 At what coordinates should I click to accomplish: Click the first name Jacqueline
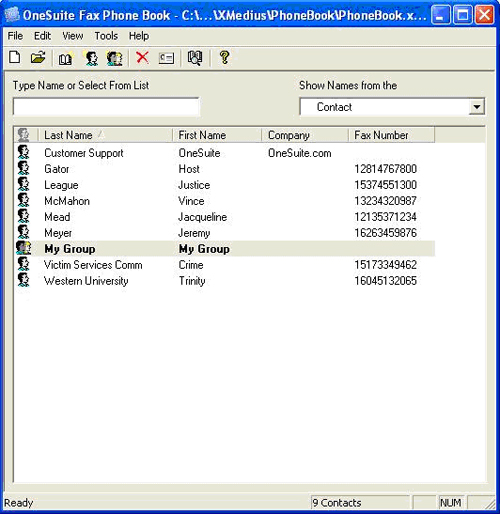click(x=203, y=217)
